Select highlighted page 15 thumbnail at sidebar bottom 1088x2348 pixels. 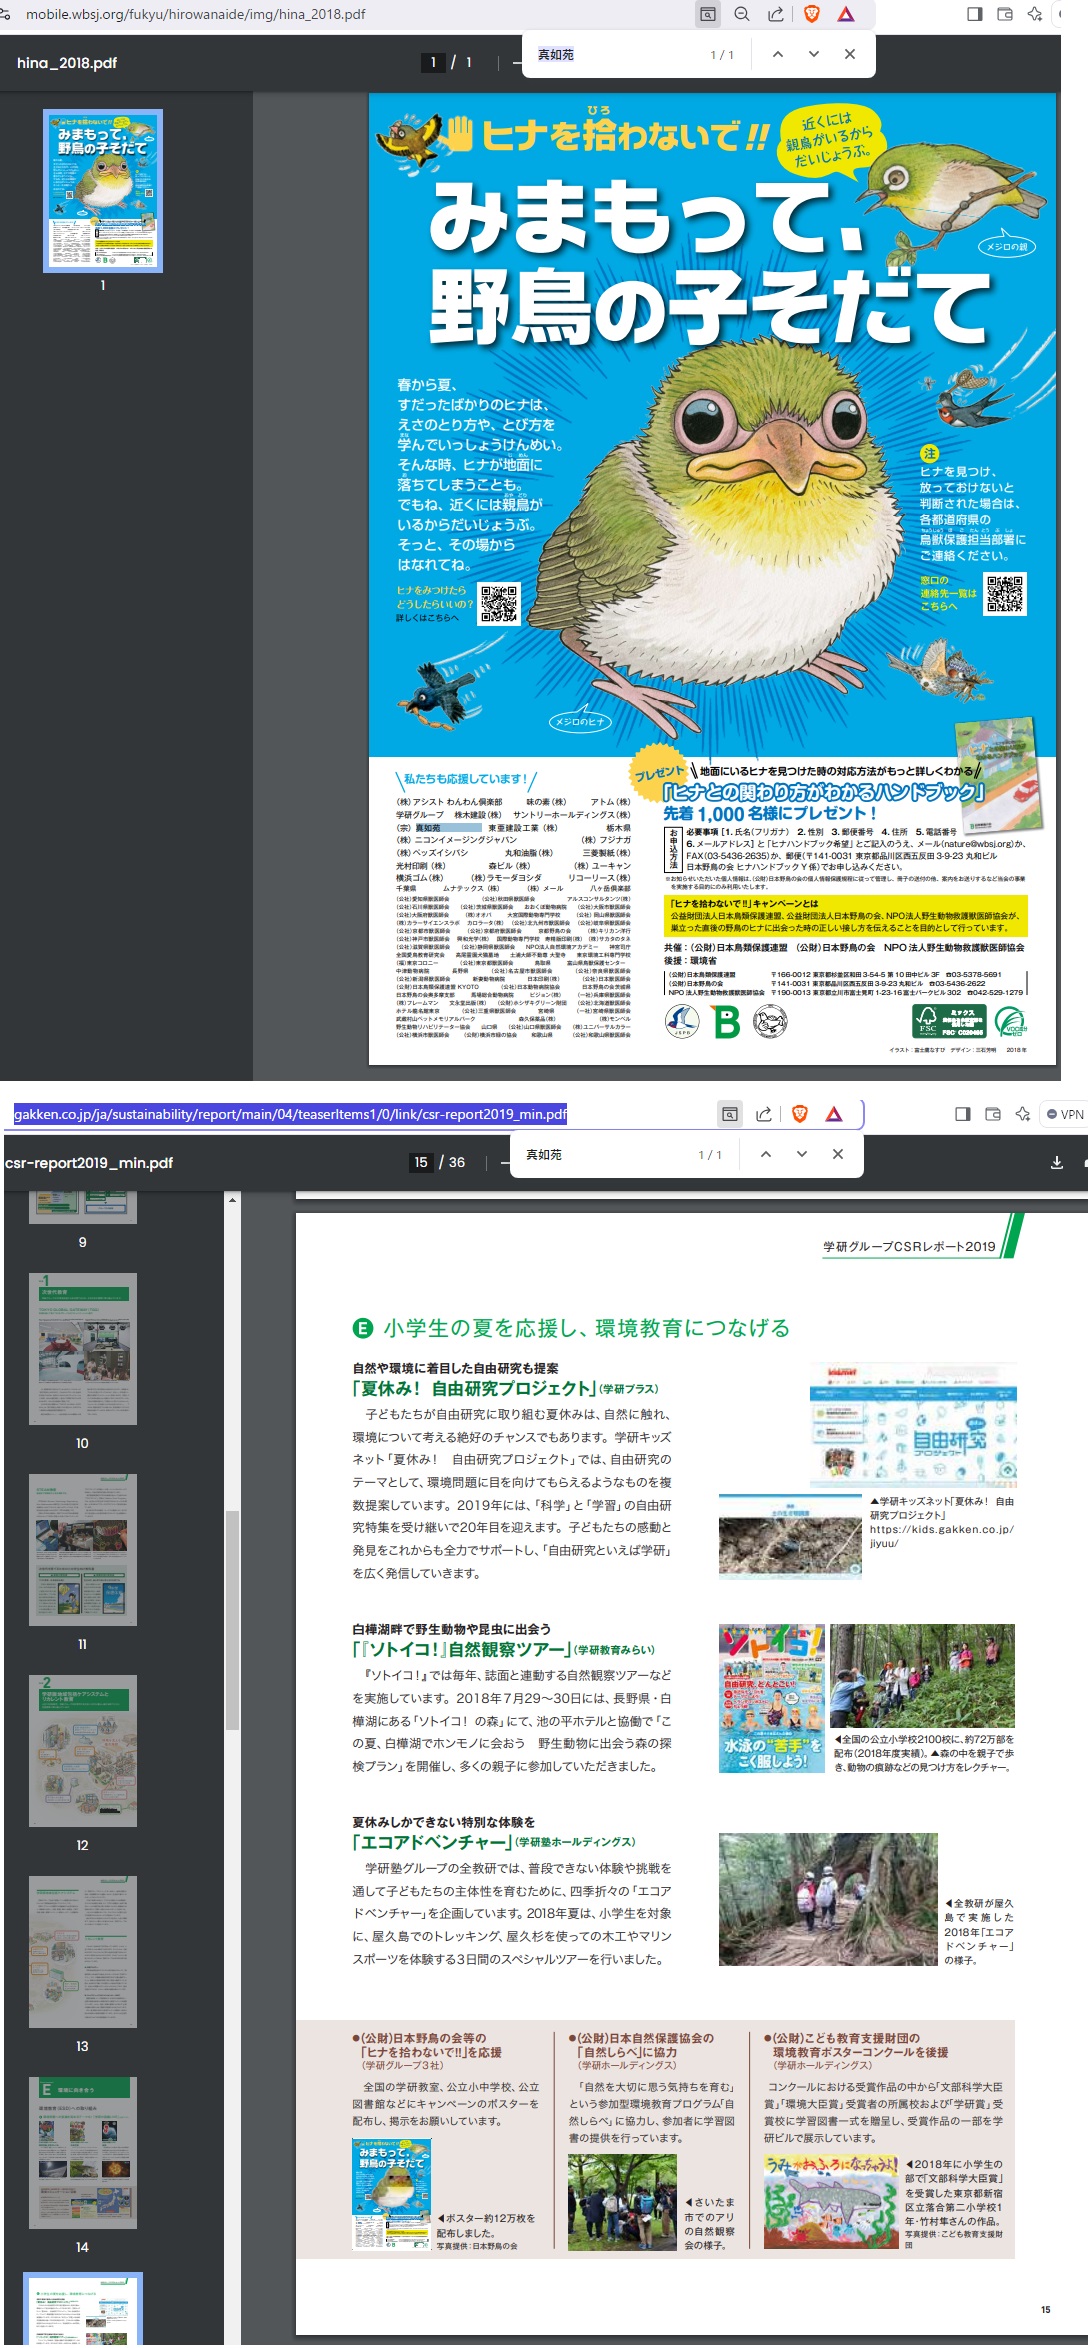pyautogui.click(x=83, y=2308)
